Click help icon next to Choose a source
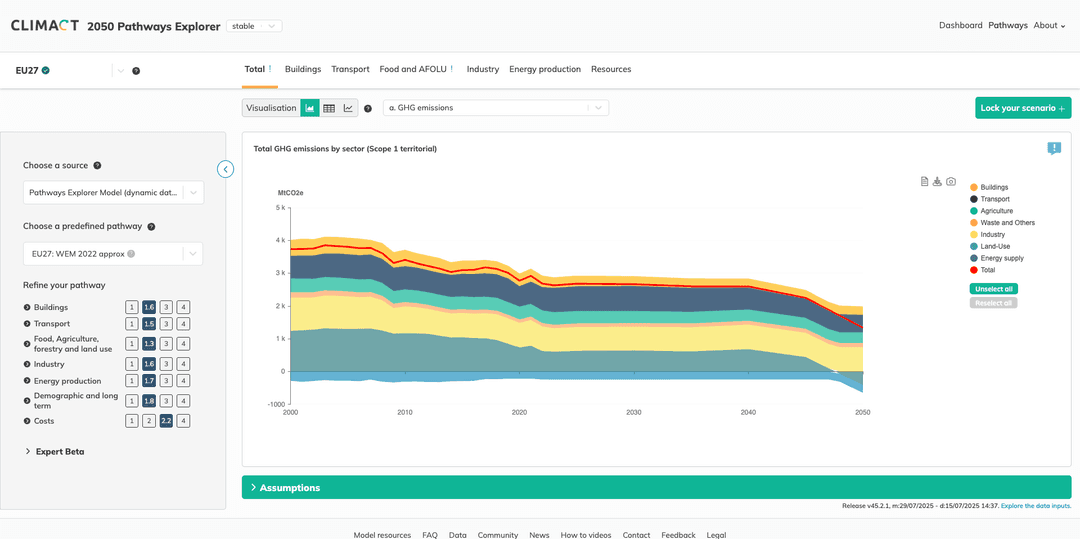Image resolution: width=1080 pixels, height=539 pixels. click(97, 166)
